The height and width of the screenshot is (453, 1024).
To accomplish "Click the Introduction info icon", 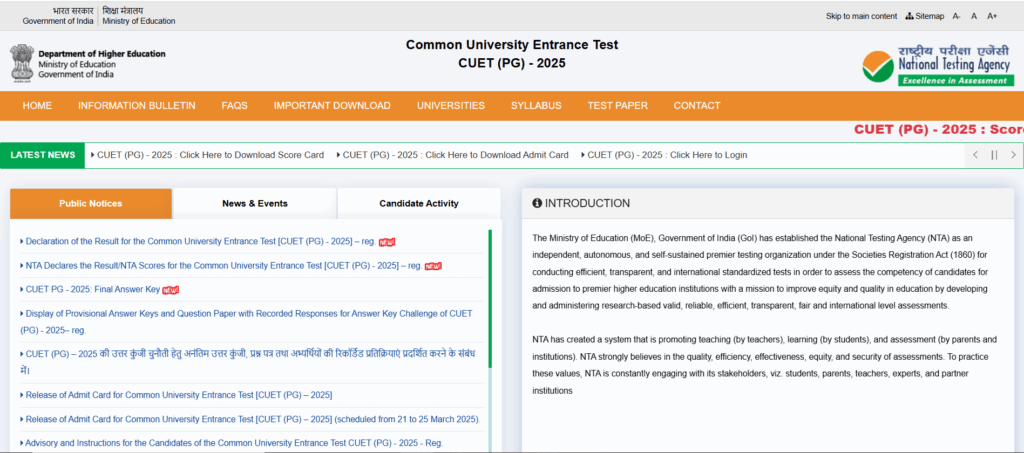I will [537, 204].
